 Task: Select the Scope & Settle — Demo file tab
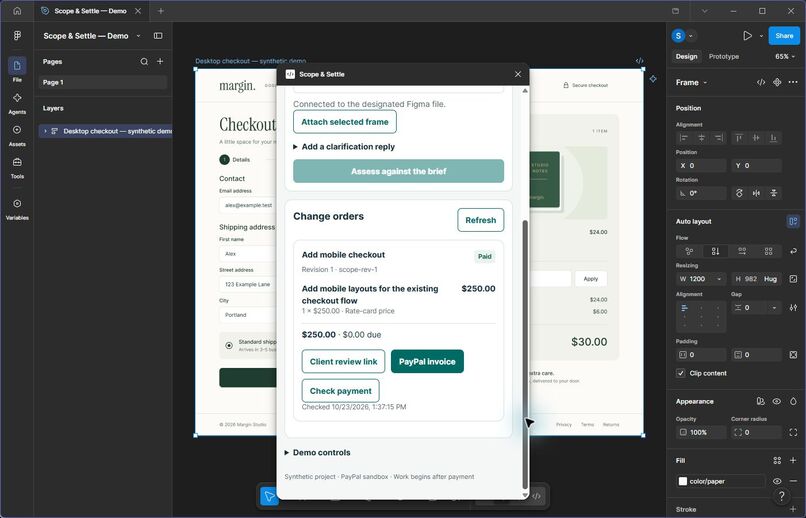click(x=90, y=11)
